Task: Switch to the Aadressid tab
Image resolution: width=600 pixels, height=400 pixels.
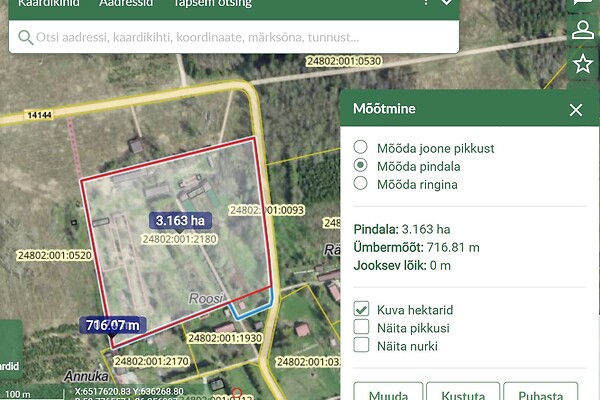Action: click(x=127, y=4)
